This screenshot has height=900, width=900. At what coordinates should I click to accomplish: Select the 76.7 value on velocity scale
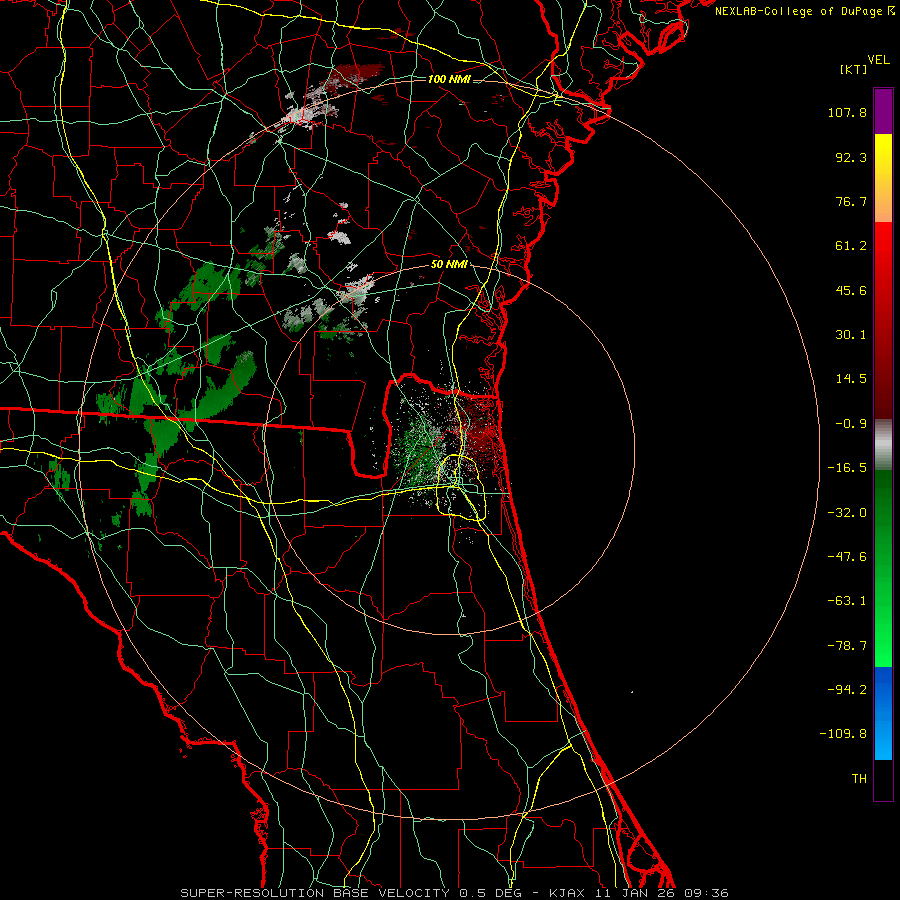coord(851,201)
